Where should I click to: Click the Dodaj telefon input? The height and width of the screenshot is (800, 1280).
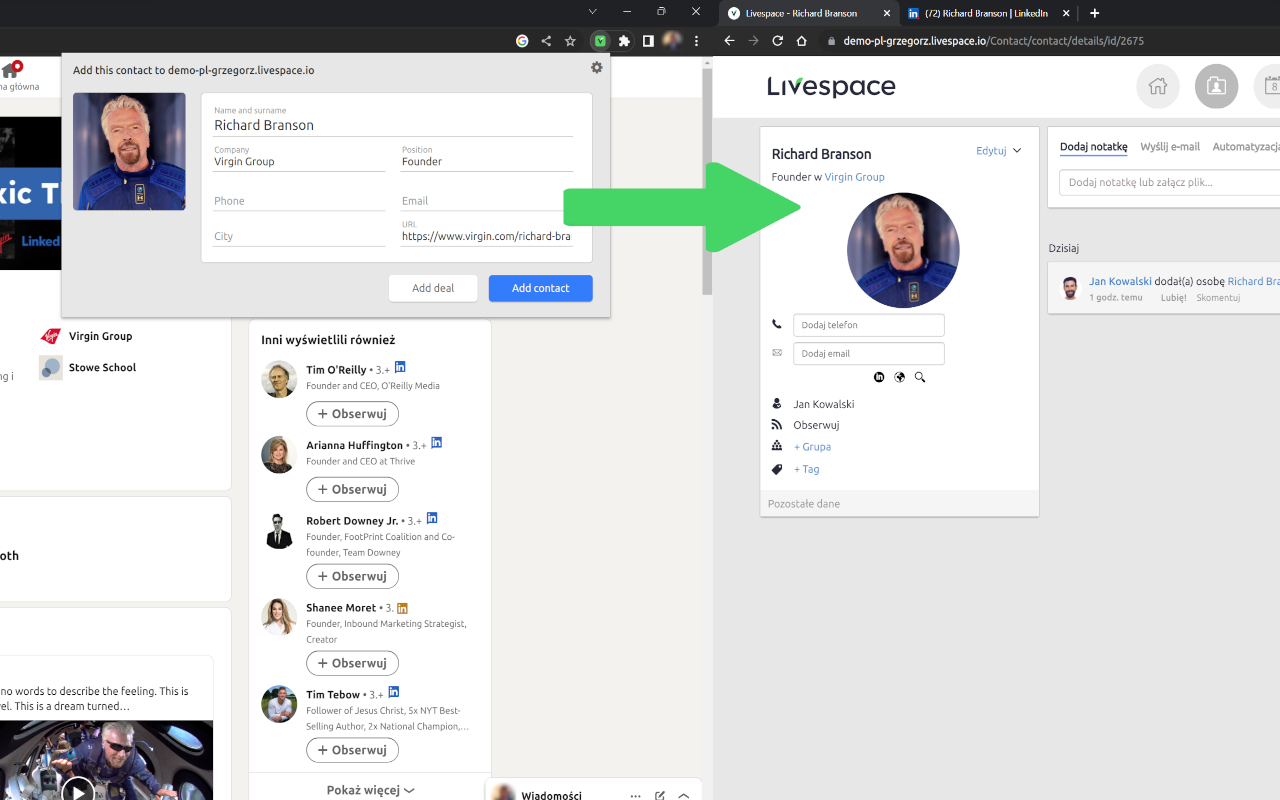[x=868, y=325]
